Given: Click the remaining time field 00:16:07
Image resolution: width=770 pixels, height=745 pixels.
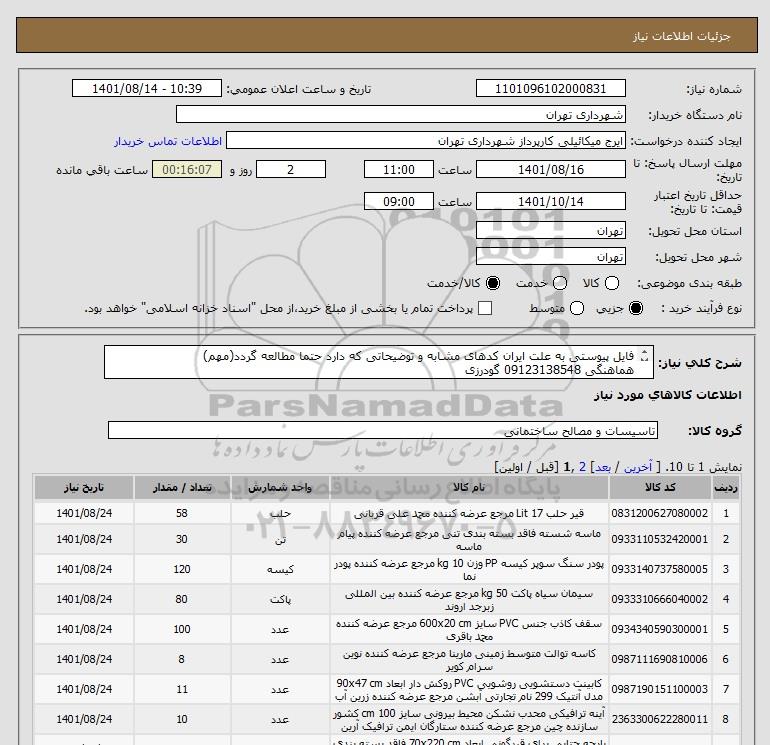Looking at the screenshot, I should coord(187,169).
